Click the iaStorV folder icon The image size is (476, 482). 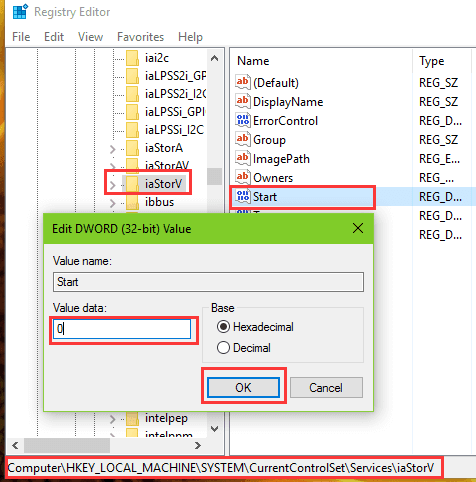click(133, 184)
